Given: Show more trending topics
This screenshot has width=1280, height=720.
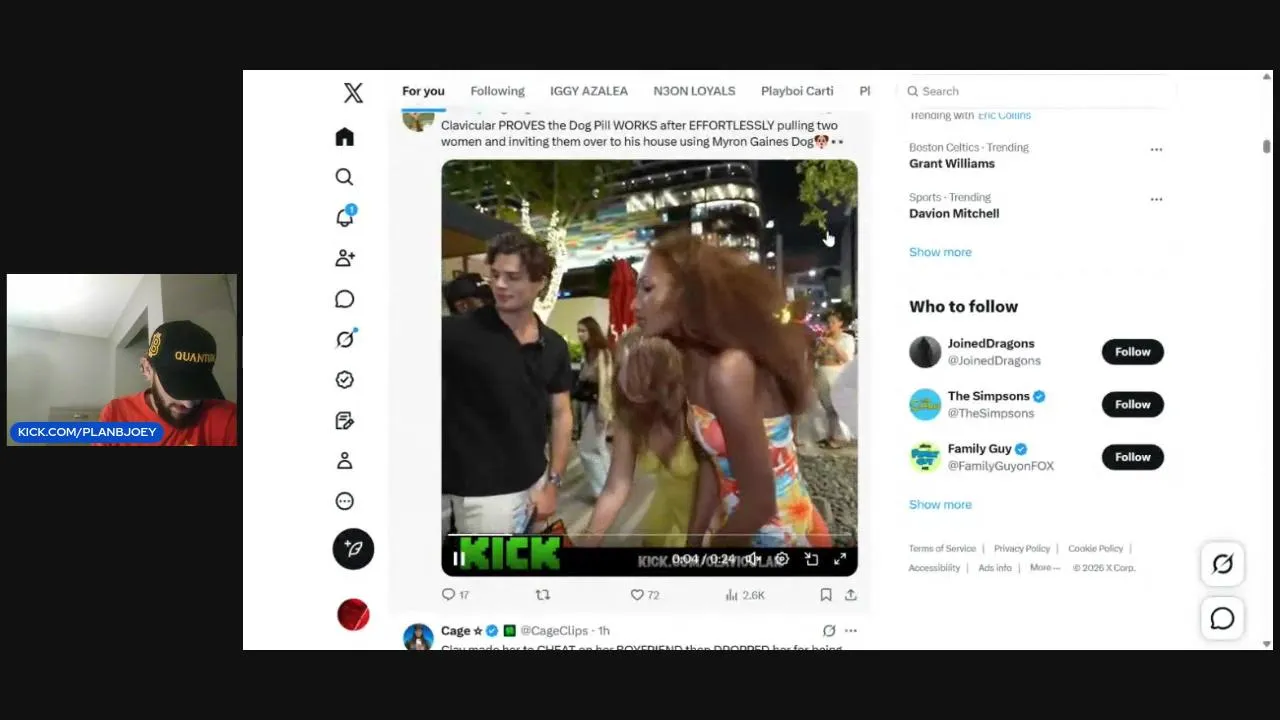Looking at the screenshot, I should tap(940, 252).
